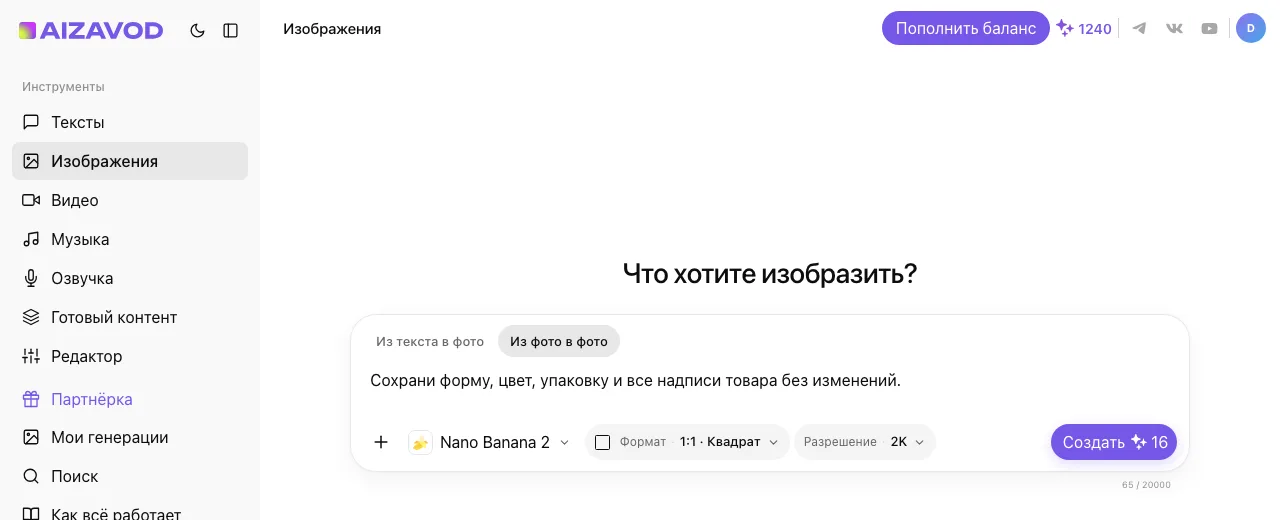The width and height of the screenshot is (1280, 520).
Task: Open Видео tool in sidebar
Action: tap(130, 200)
